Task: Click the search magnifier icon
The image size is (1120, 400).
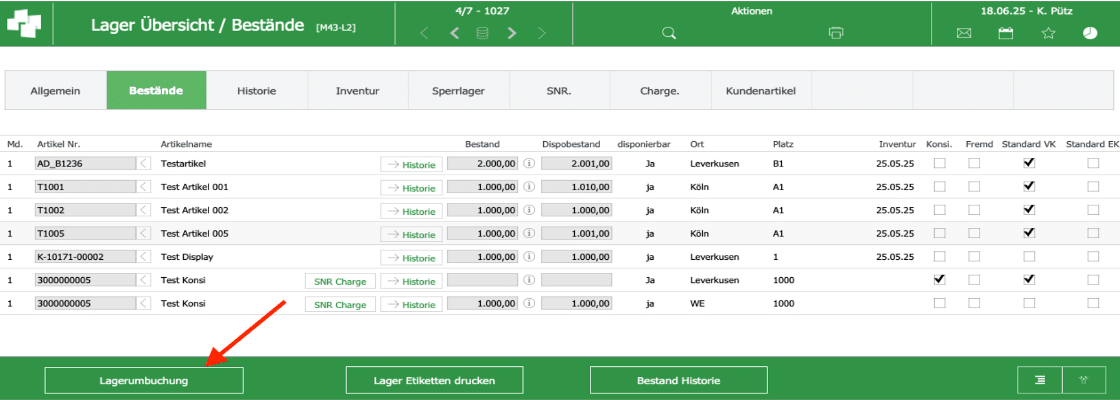Action: click(669, 33)
